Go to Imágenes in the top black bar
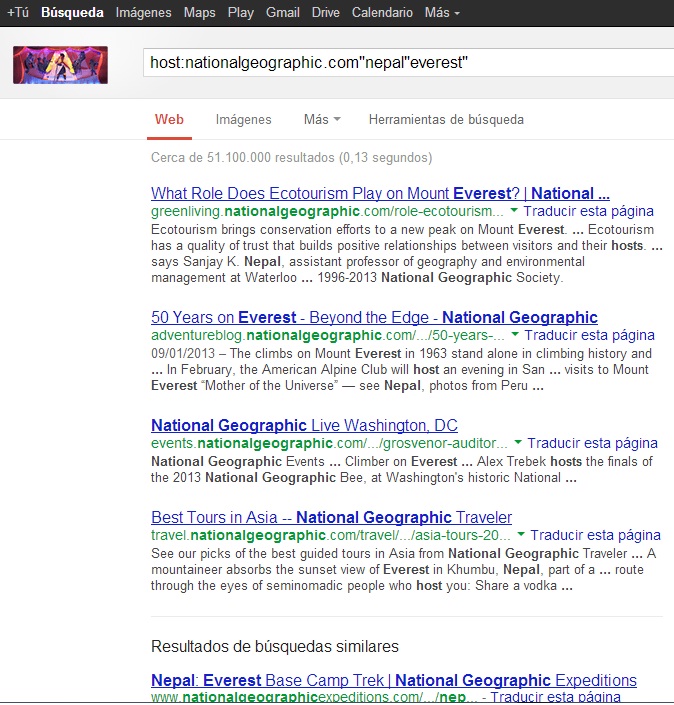The width and height of the screenshot is (674, 705). pos(143,12)
